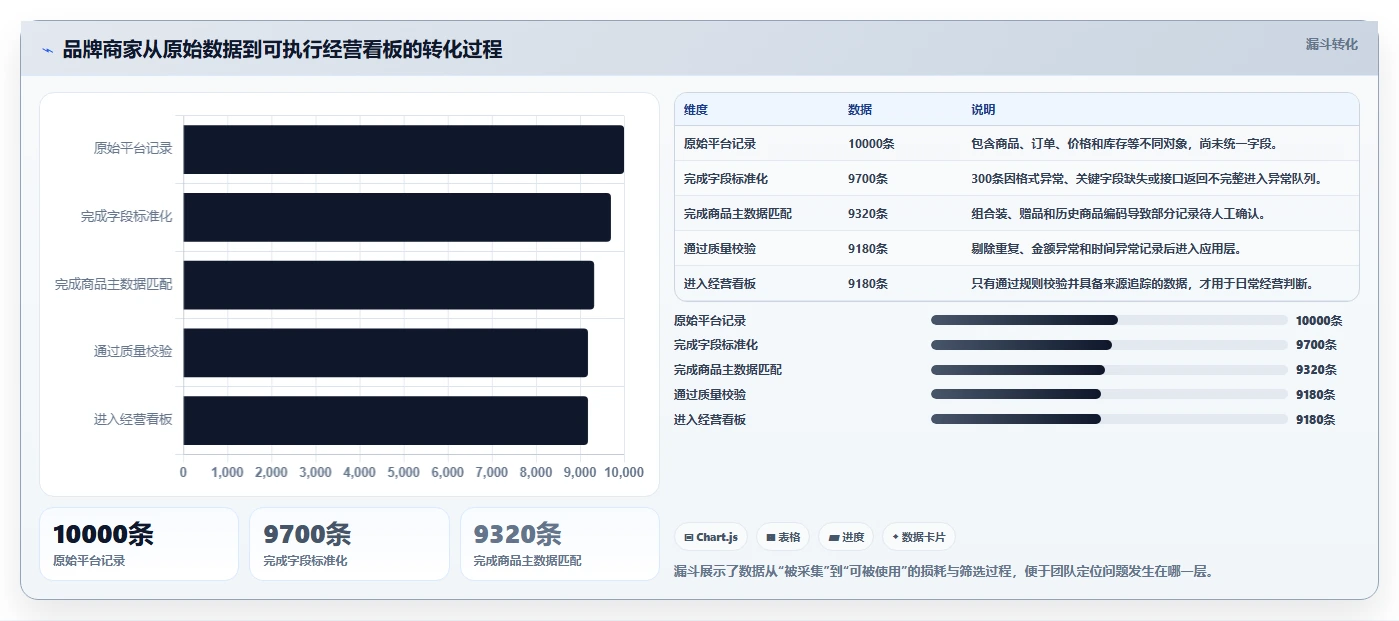Viewport: 1399px width, 621px height.
Task: Click the 通过质量校验 chart bar
Action: tap(385, 352)
